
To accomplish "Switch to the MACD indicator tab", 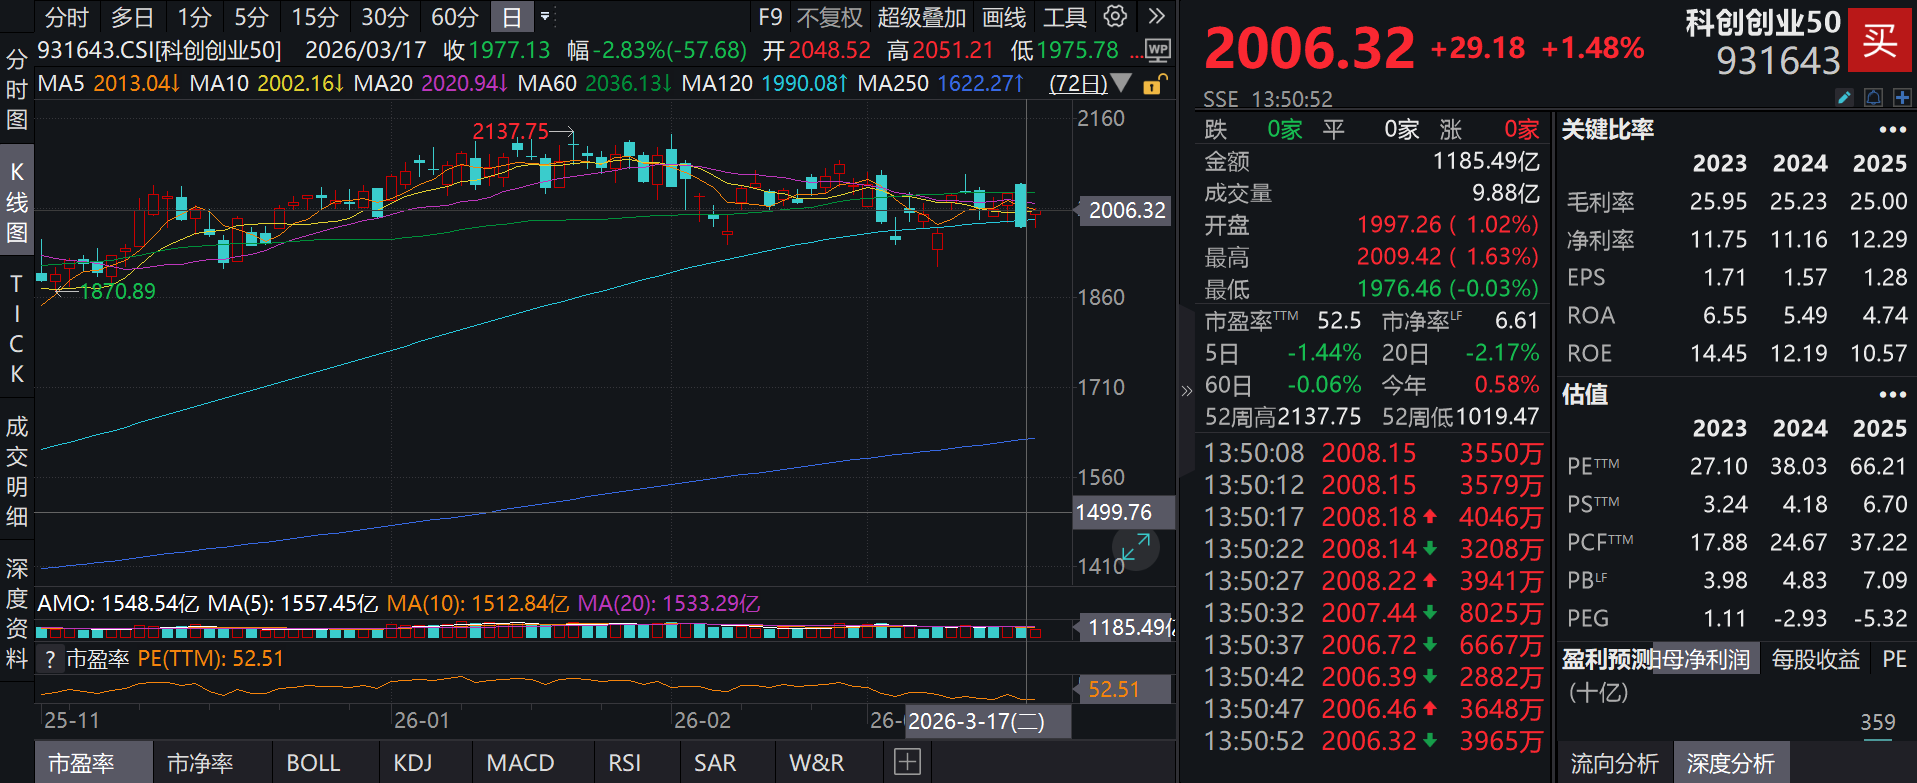I will pyautogui.click(x=520, y=763).
